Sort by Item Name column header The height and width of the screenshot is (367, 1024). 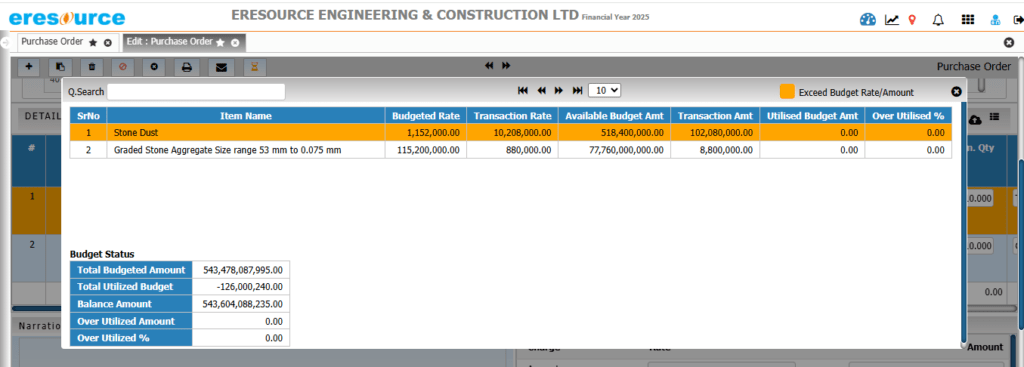(x=246, y=116)
